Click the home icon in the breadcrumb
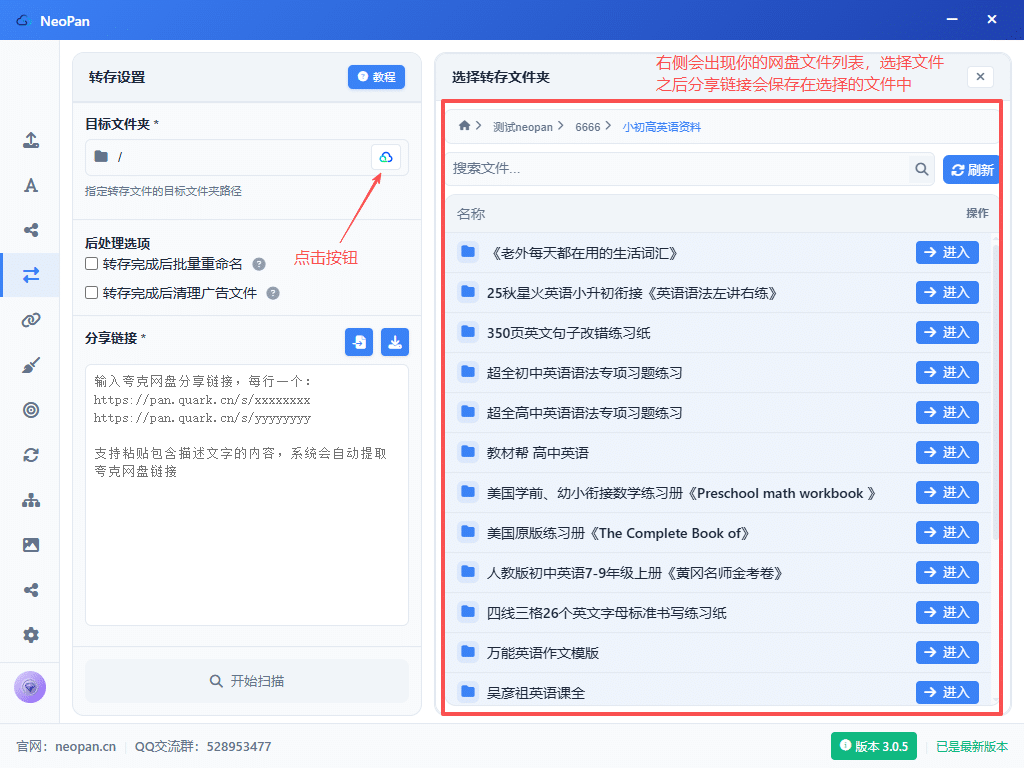Screen dimensions: 1024x768 point(464,126)
